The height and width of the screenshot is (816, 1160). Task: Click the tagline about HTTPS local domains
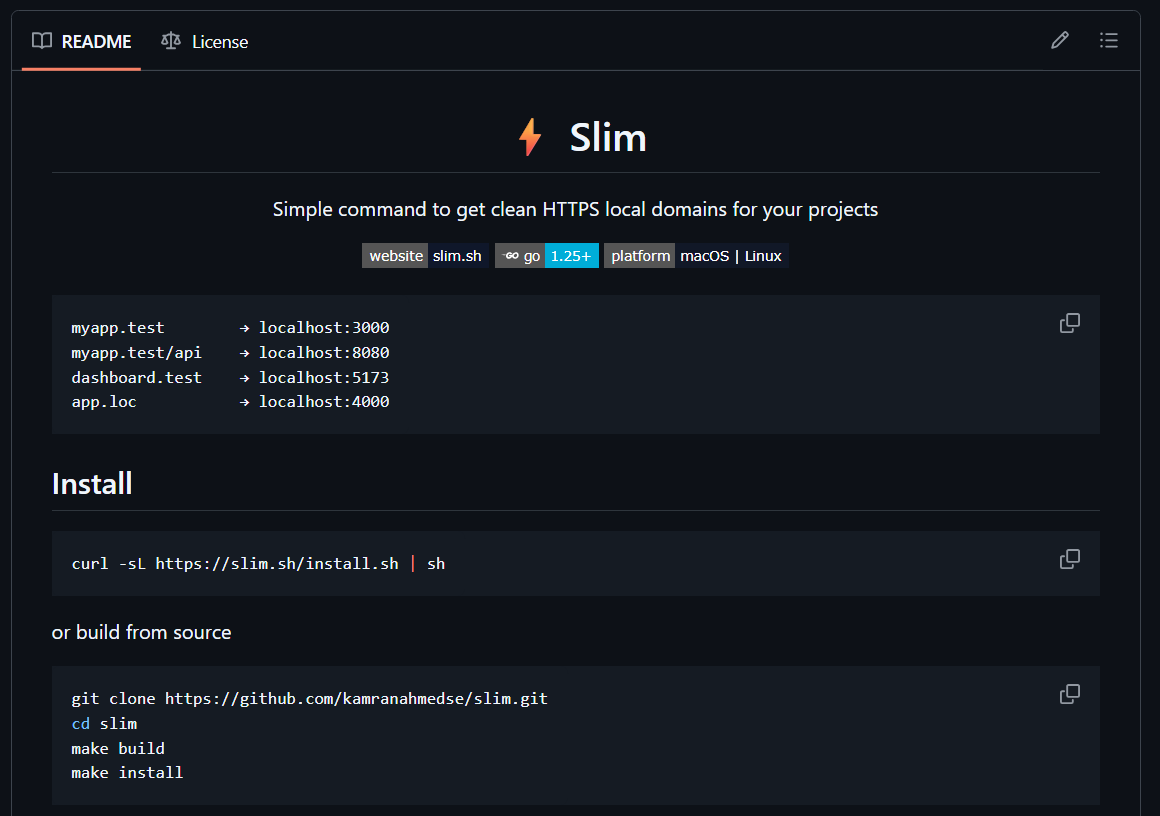point(576,209)
